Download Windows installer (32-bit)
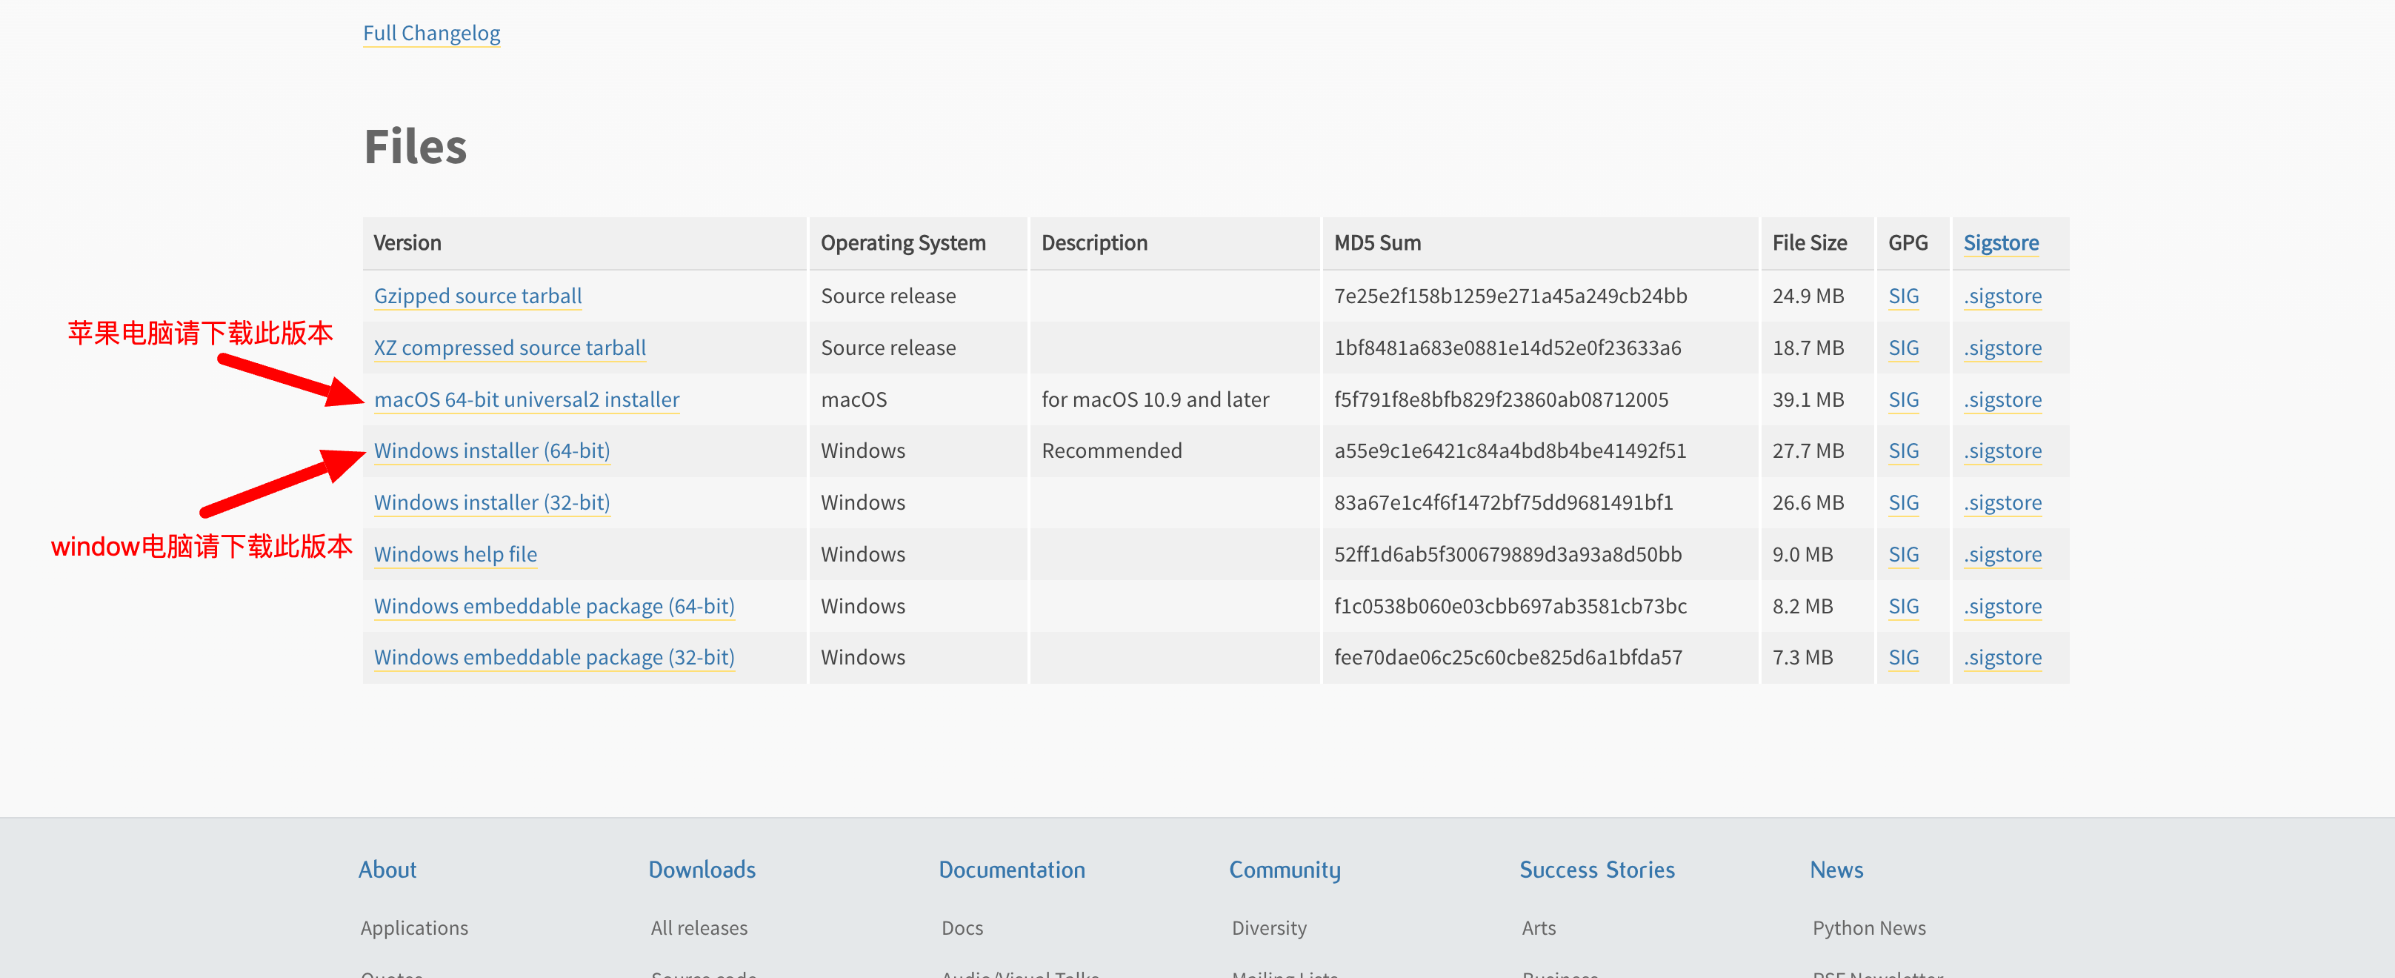 pyautogui.click(x=491, y=503)
